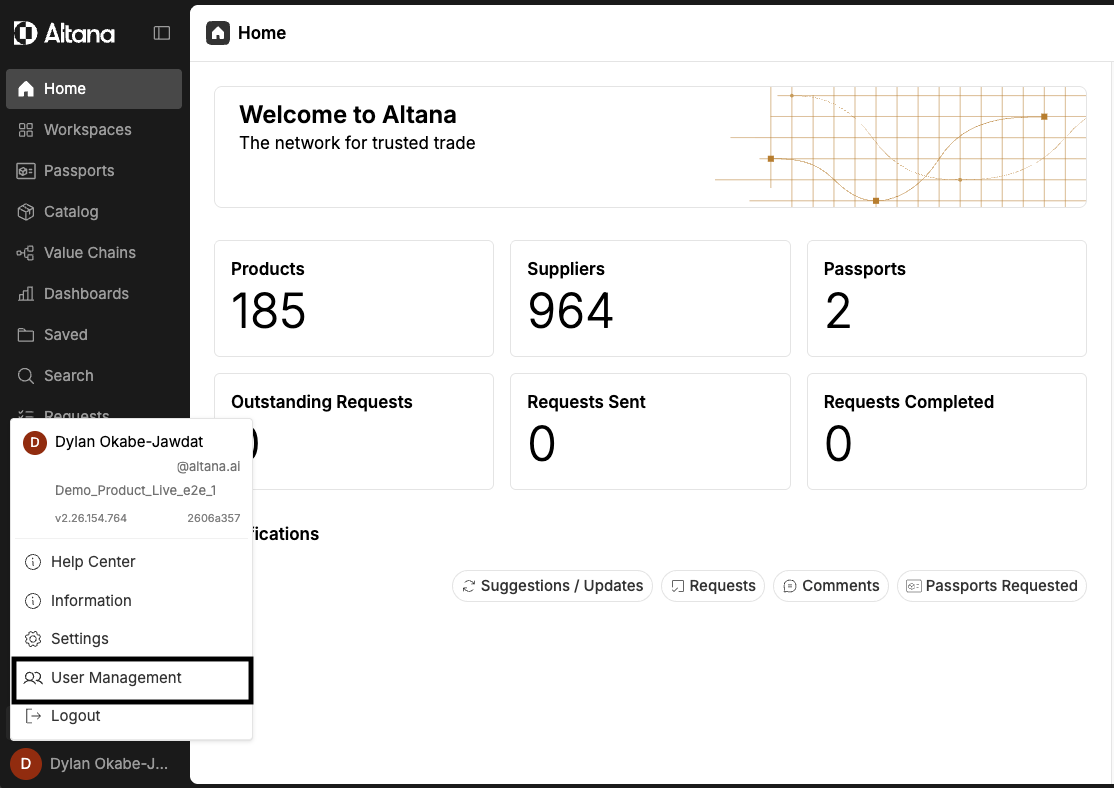Open Search in the sidebar
This screenshot has width=1114, height=788.
(94, 376)
